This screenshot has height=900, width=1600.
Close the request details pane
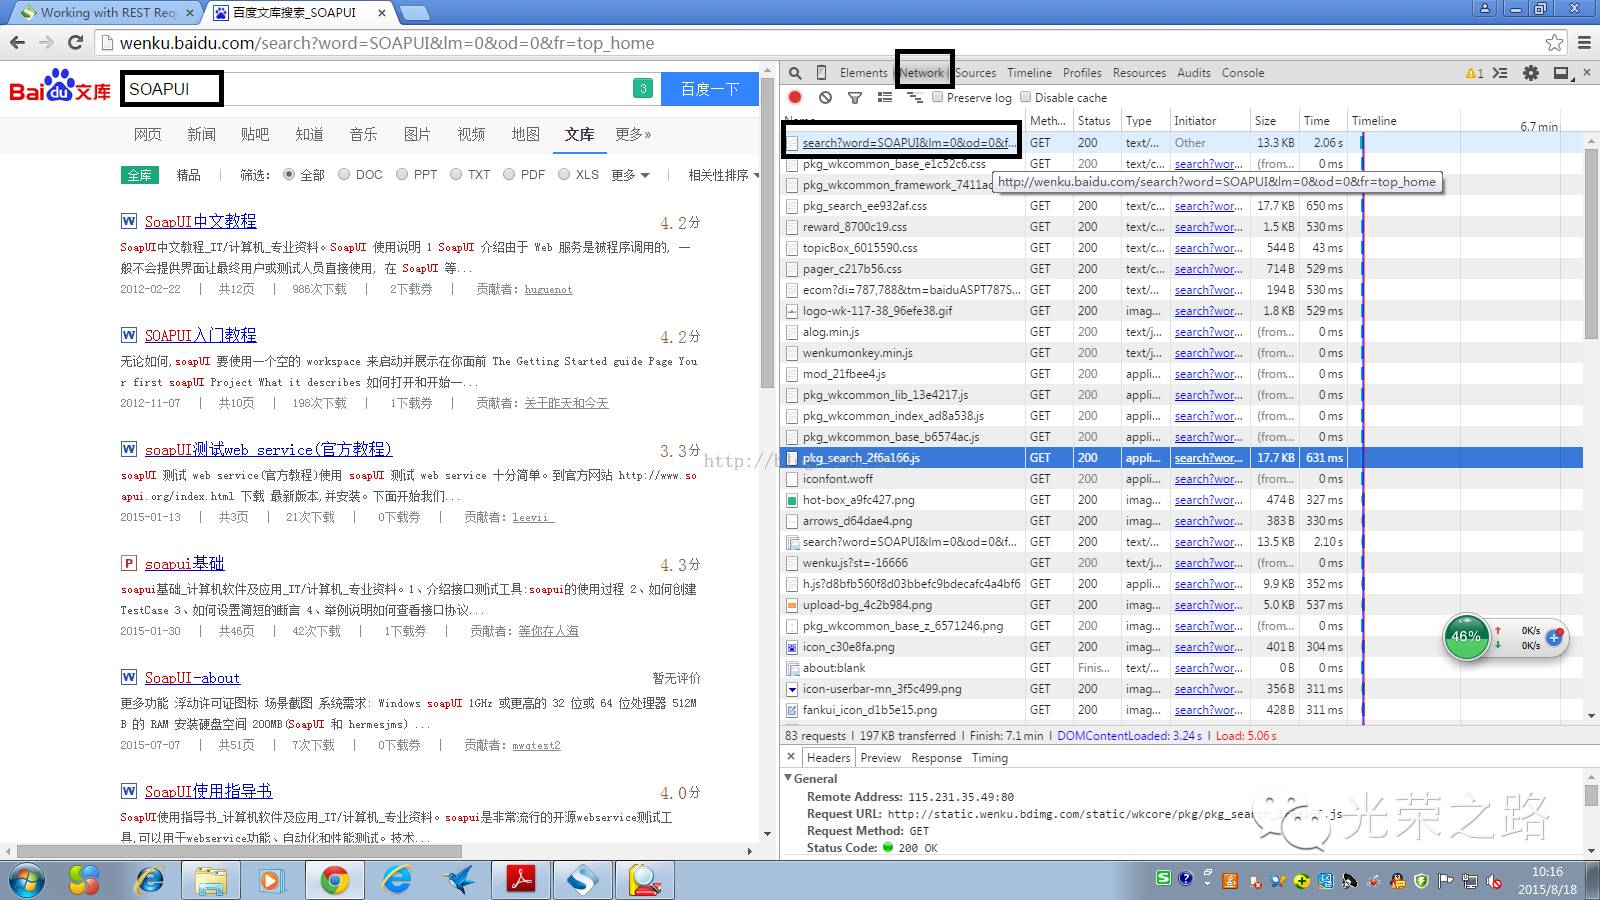point(791,757)
